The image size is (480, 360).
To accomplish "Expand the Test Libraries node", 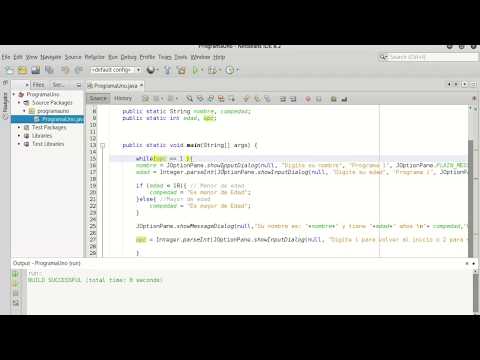I will click(19, 144).
